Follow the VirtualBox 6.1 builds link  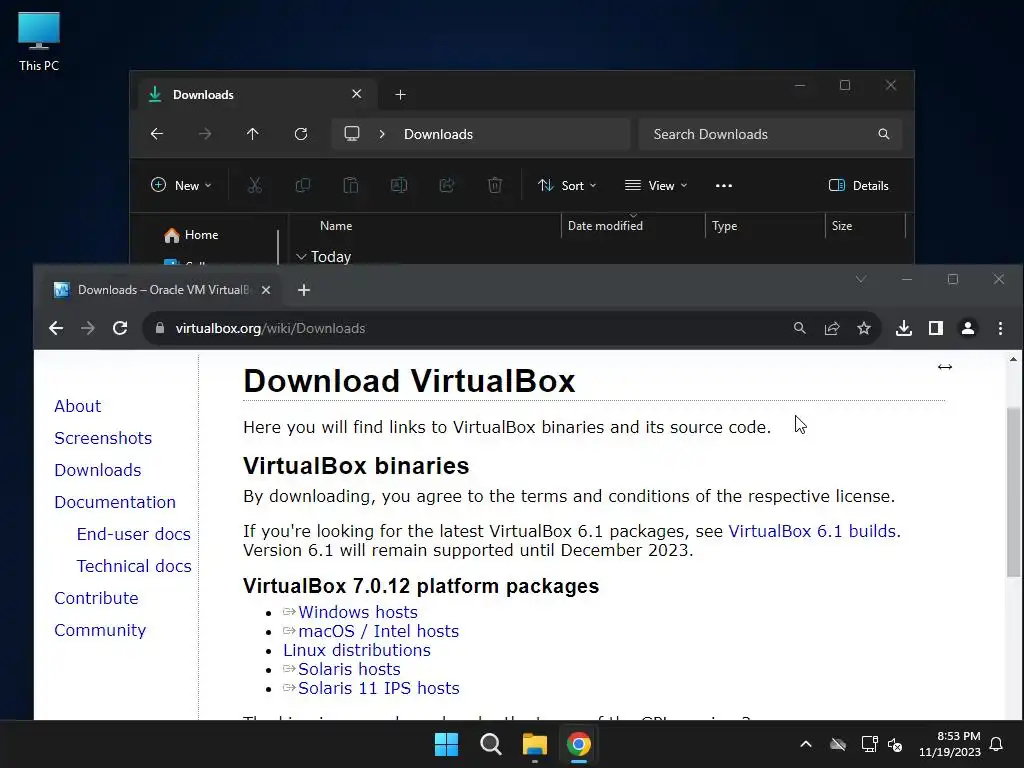coord(812,531)
